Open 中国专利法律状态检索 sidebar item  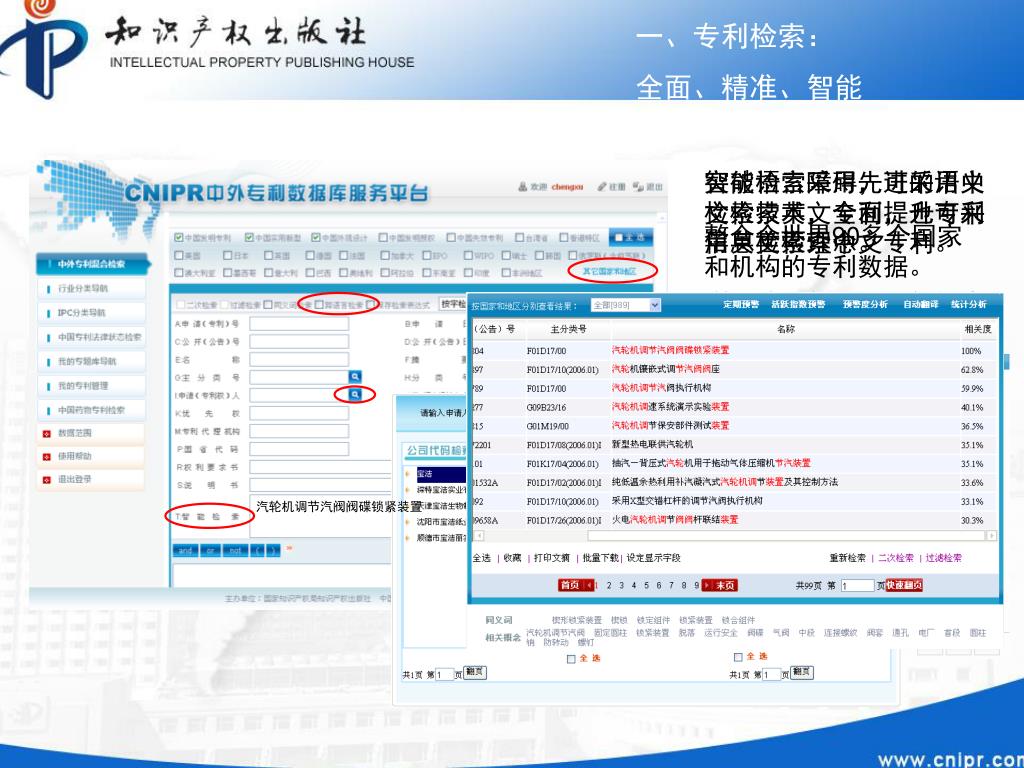[91, 338]
